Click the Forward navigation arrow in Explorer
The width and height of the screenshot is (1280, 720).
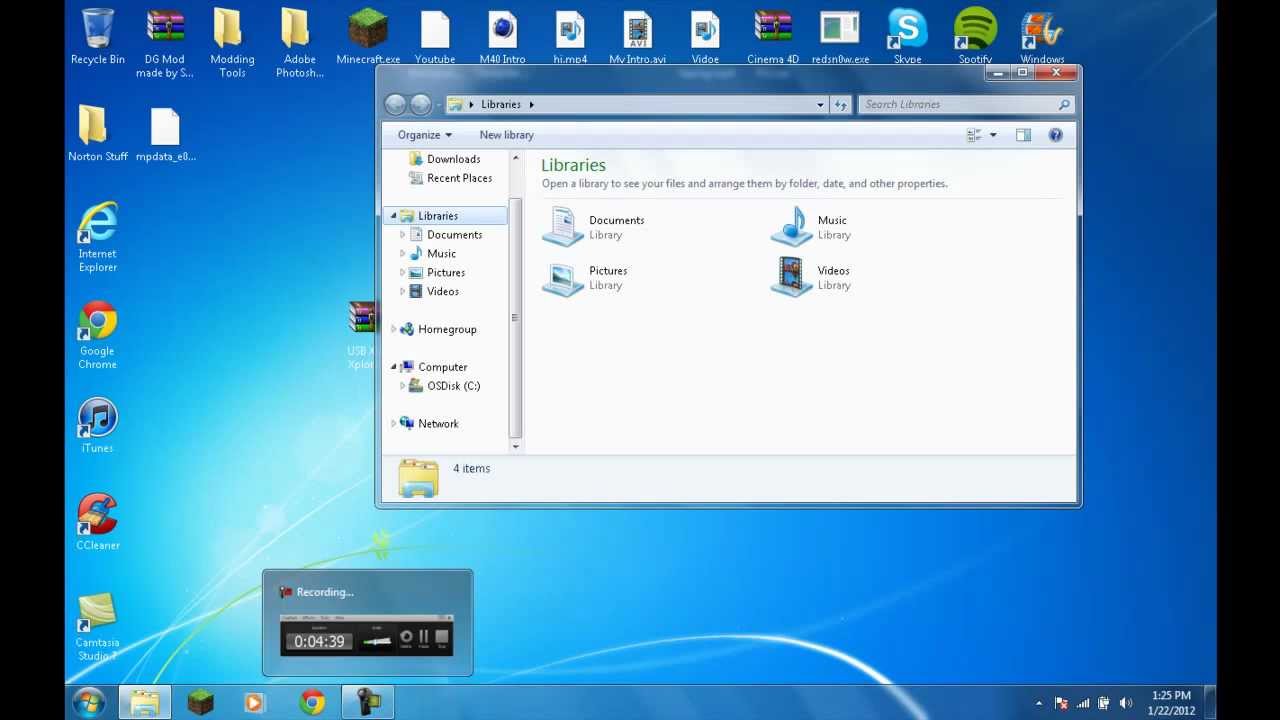[x=421, y=104]
